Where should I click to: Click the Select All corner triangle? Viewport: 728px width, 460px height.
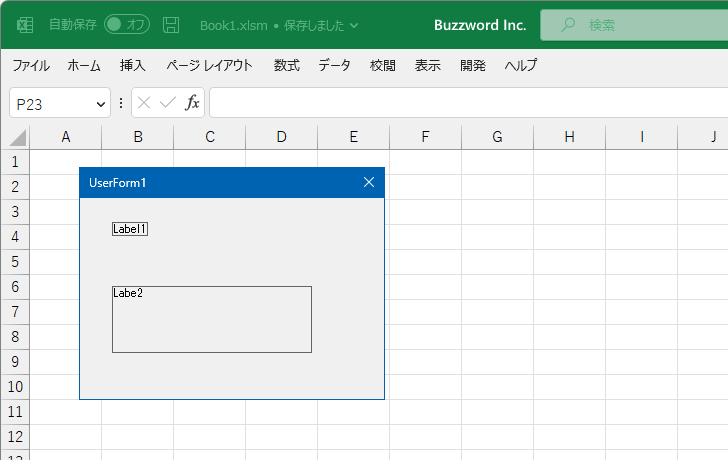click(17, 137)
